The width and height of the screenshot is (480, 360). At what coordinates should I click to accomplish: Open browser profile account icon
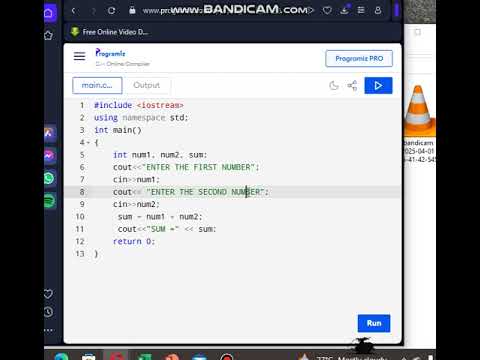click(x=378, y=11)
